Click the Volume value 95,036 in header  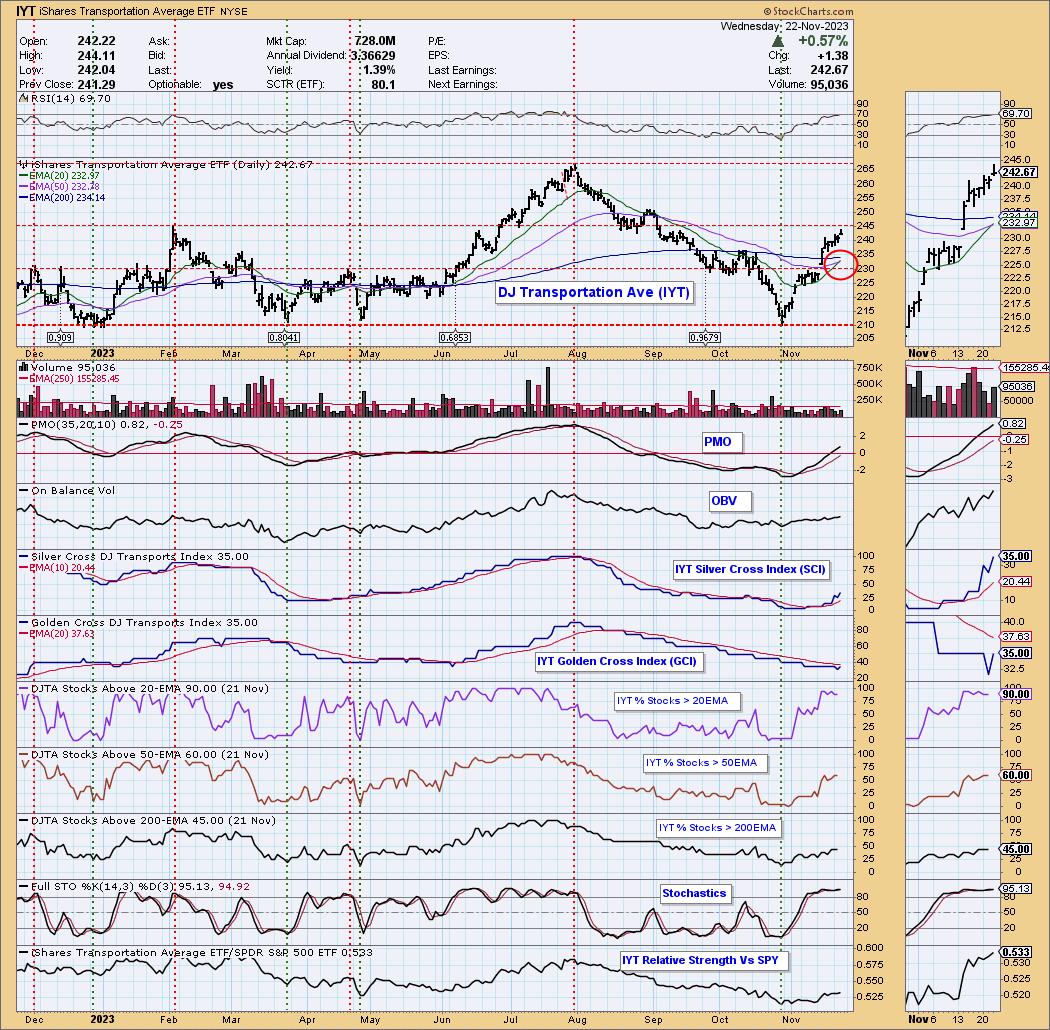(x=829, y=84)
